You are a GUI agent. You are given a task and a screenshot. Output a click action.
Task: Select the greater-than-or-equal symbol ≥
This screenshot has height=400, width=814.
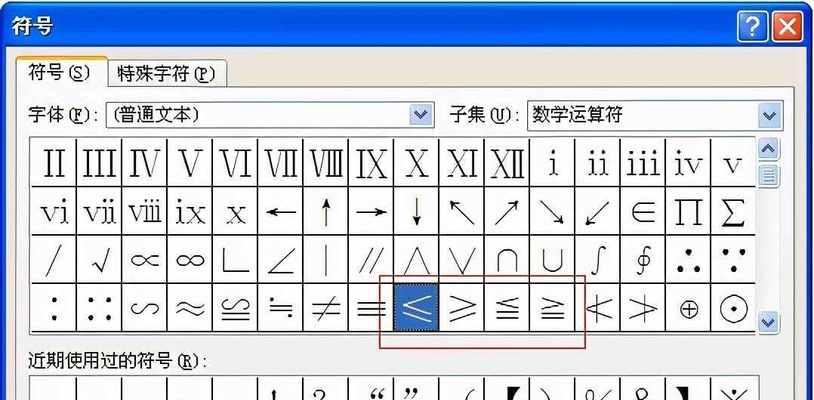(x=462, y=308)
